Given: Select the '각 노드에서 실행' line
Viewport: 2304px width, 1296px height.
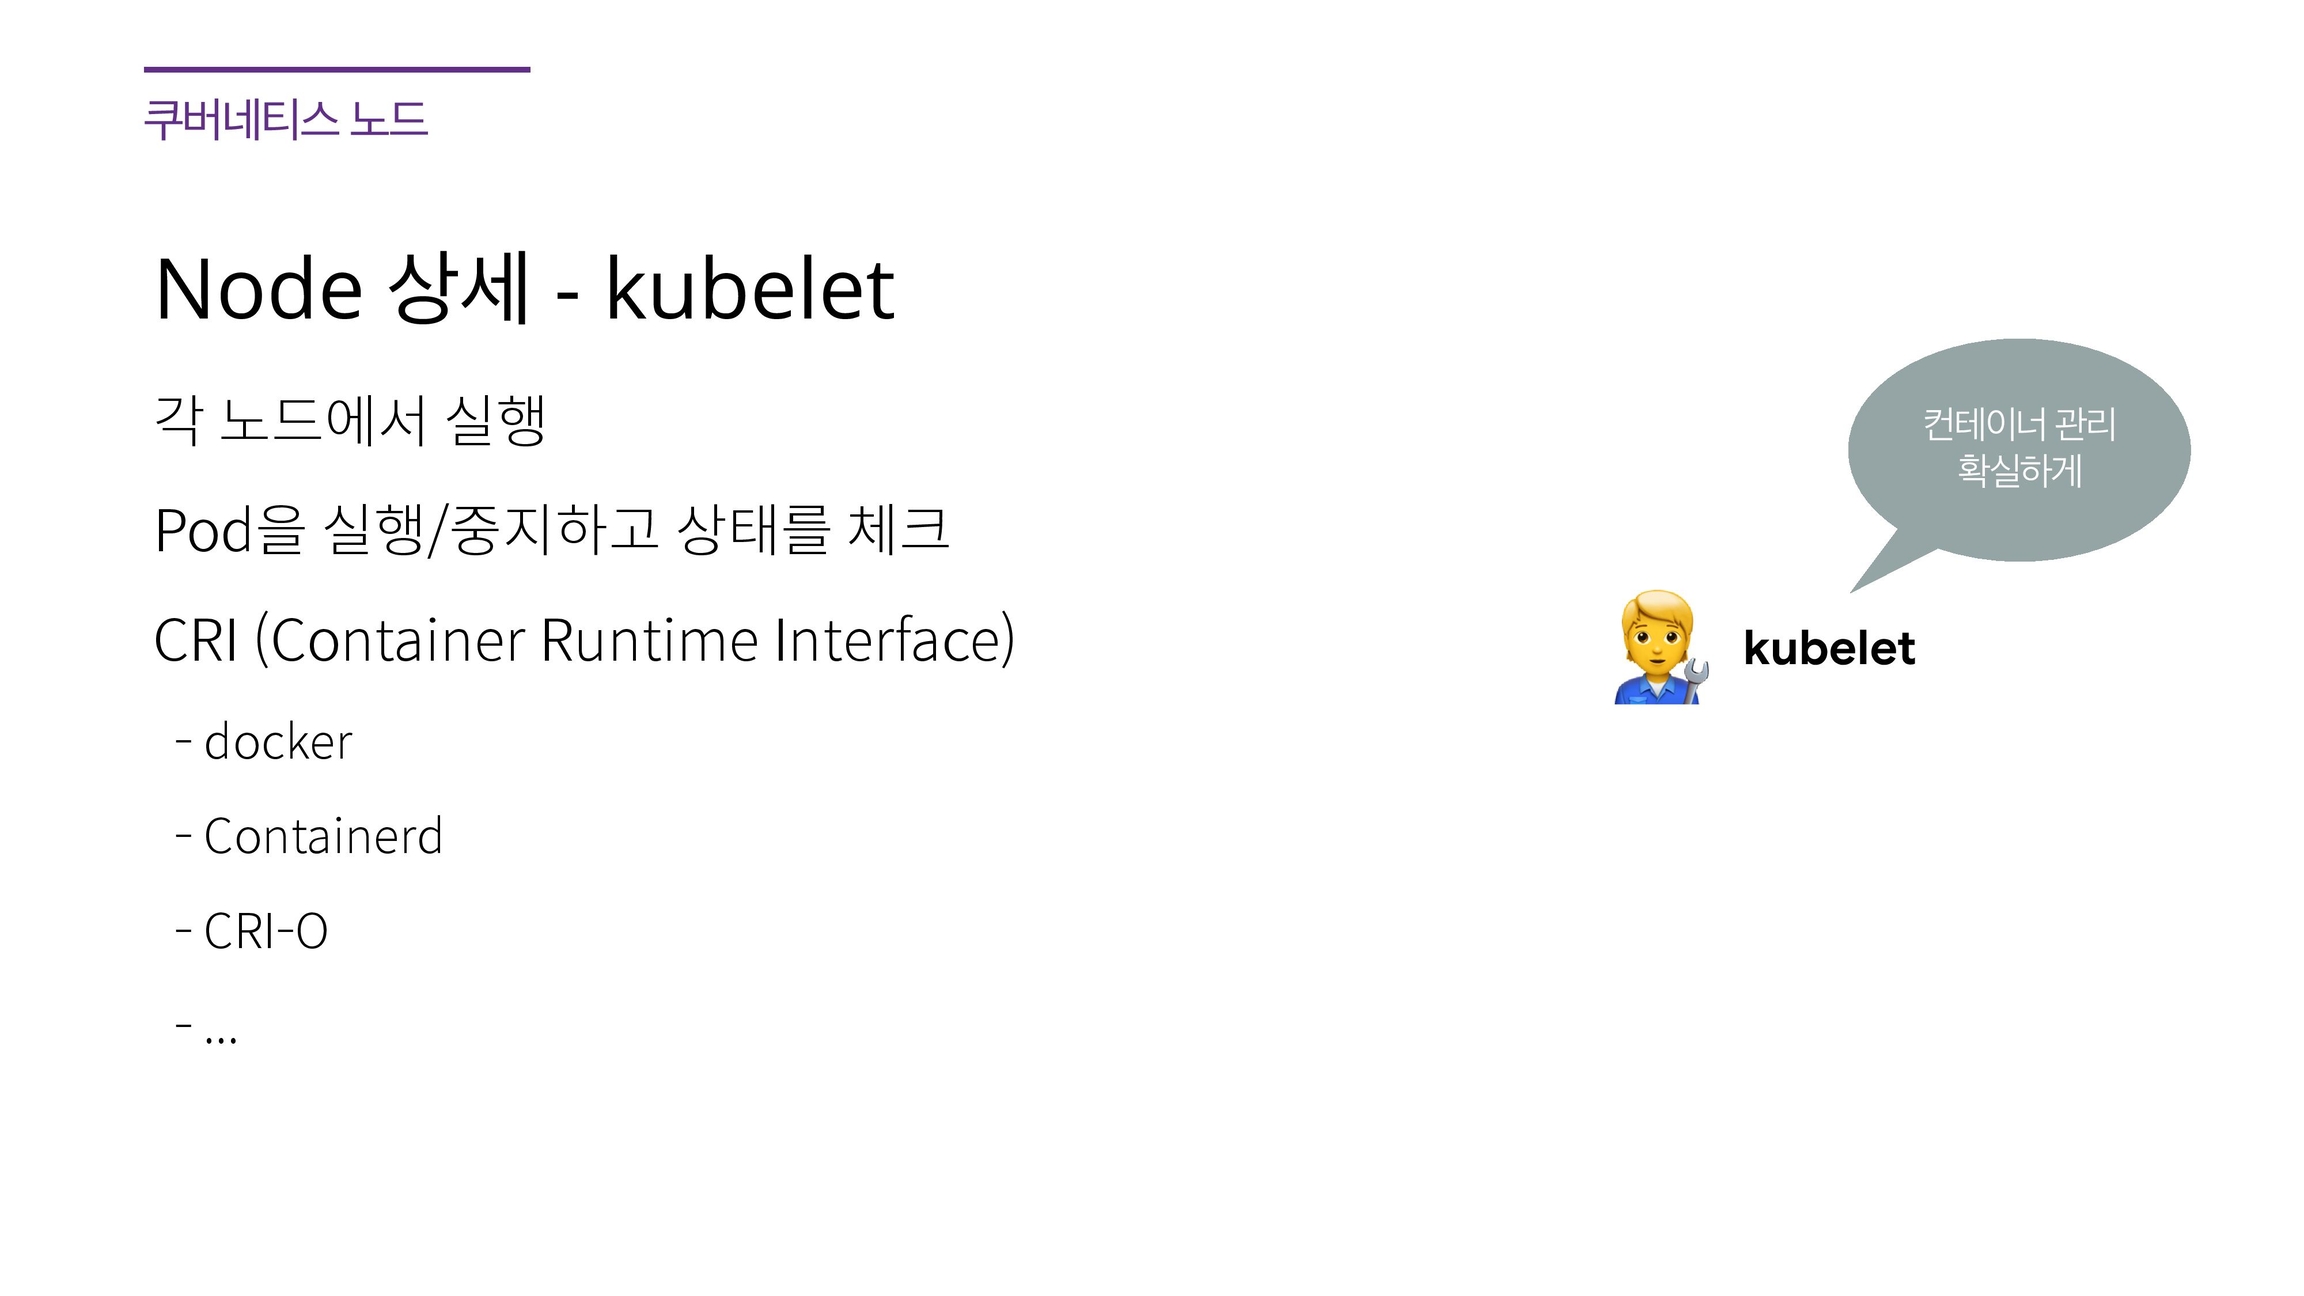Looking at the screenshot, I should click(x=350, y=420).
